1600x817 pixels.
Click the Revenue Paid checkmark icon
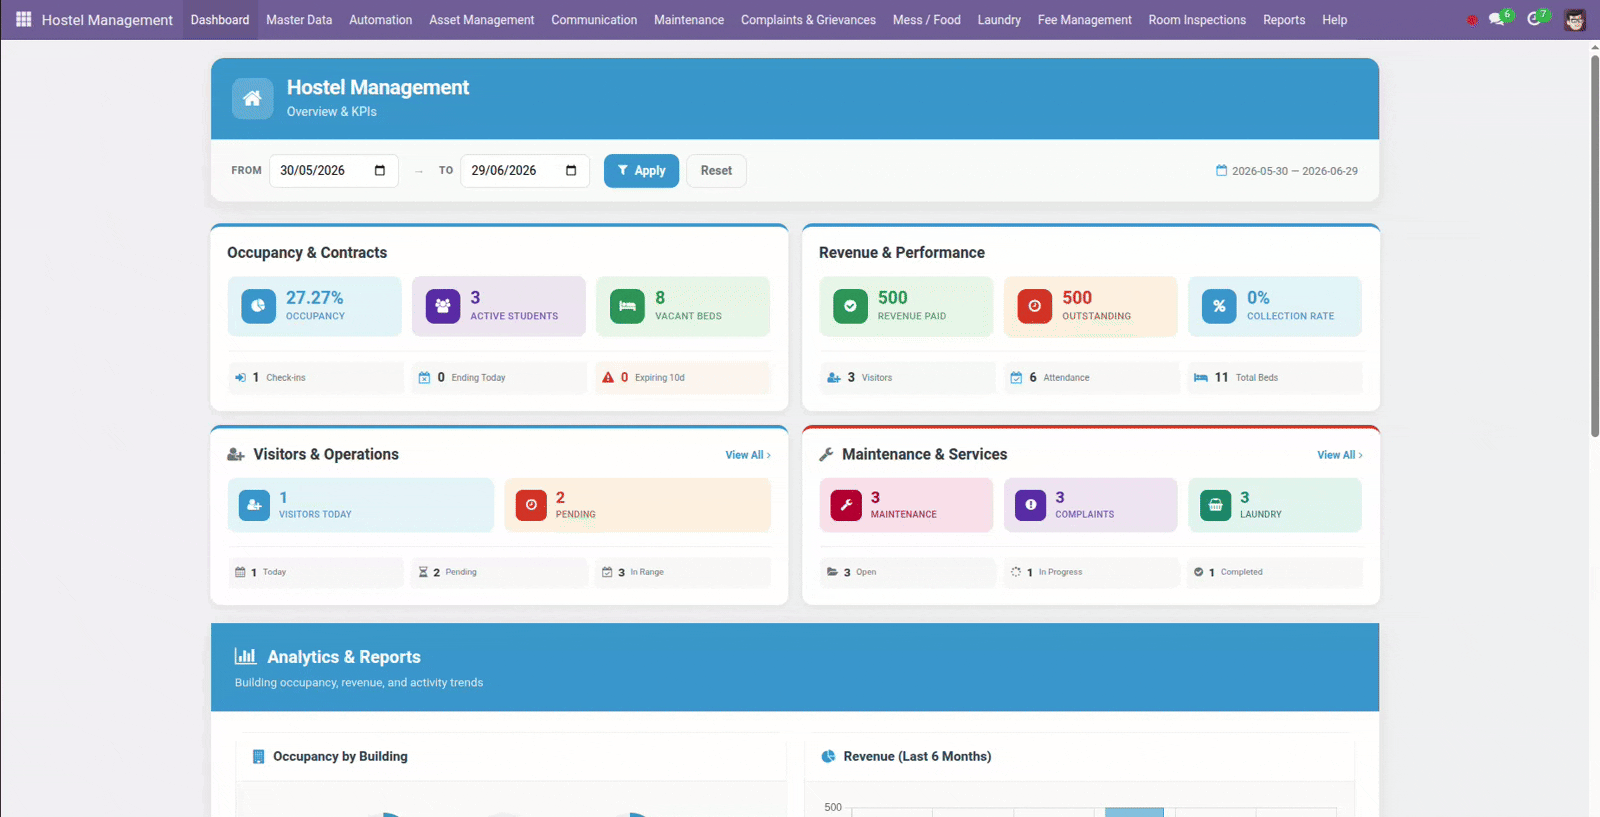pyautogui.click(x=850, y=306)
